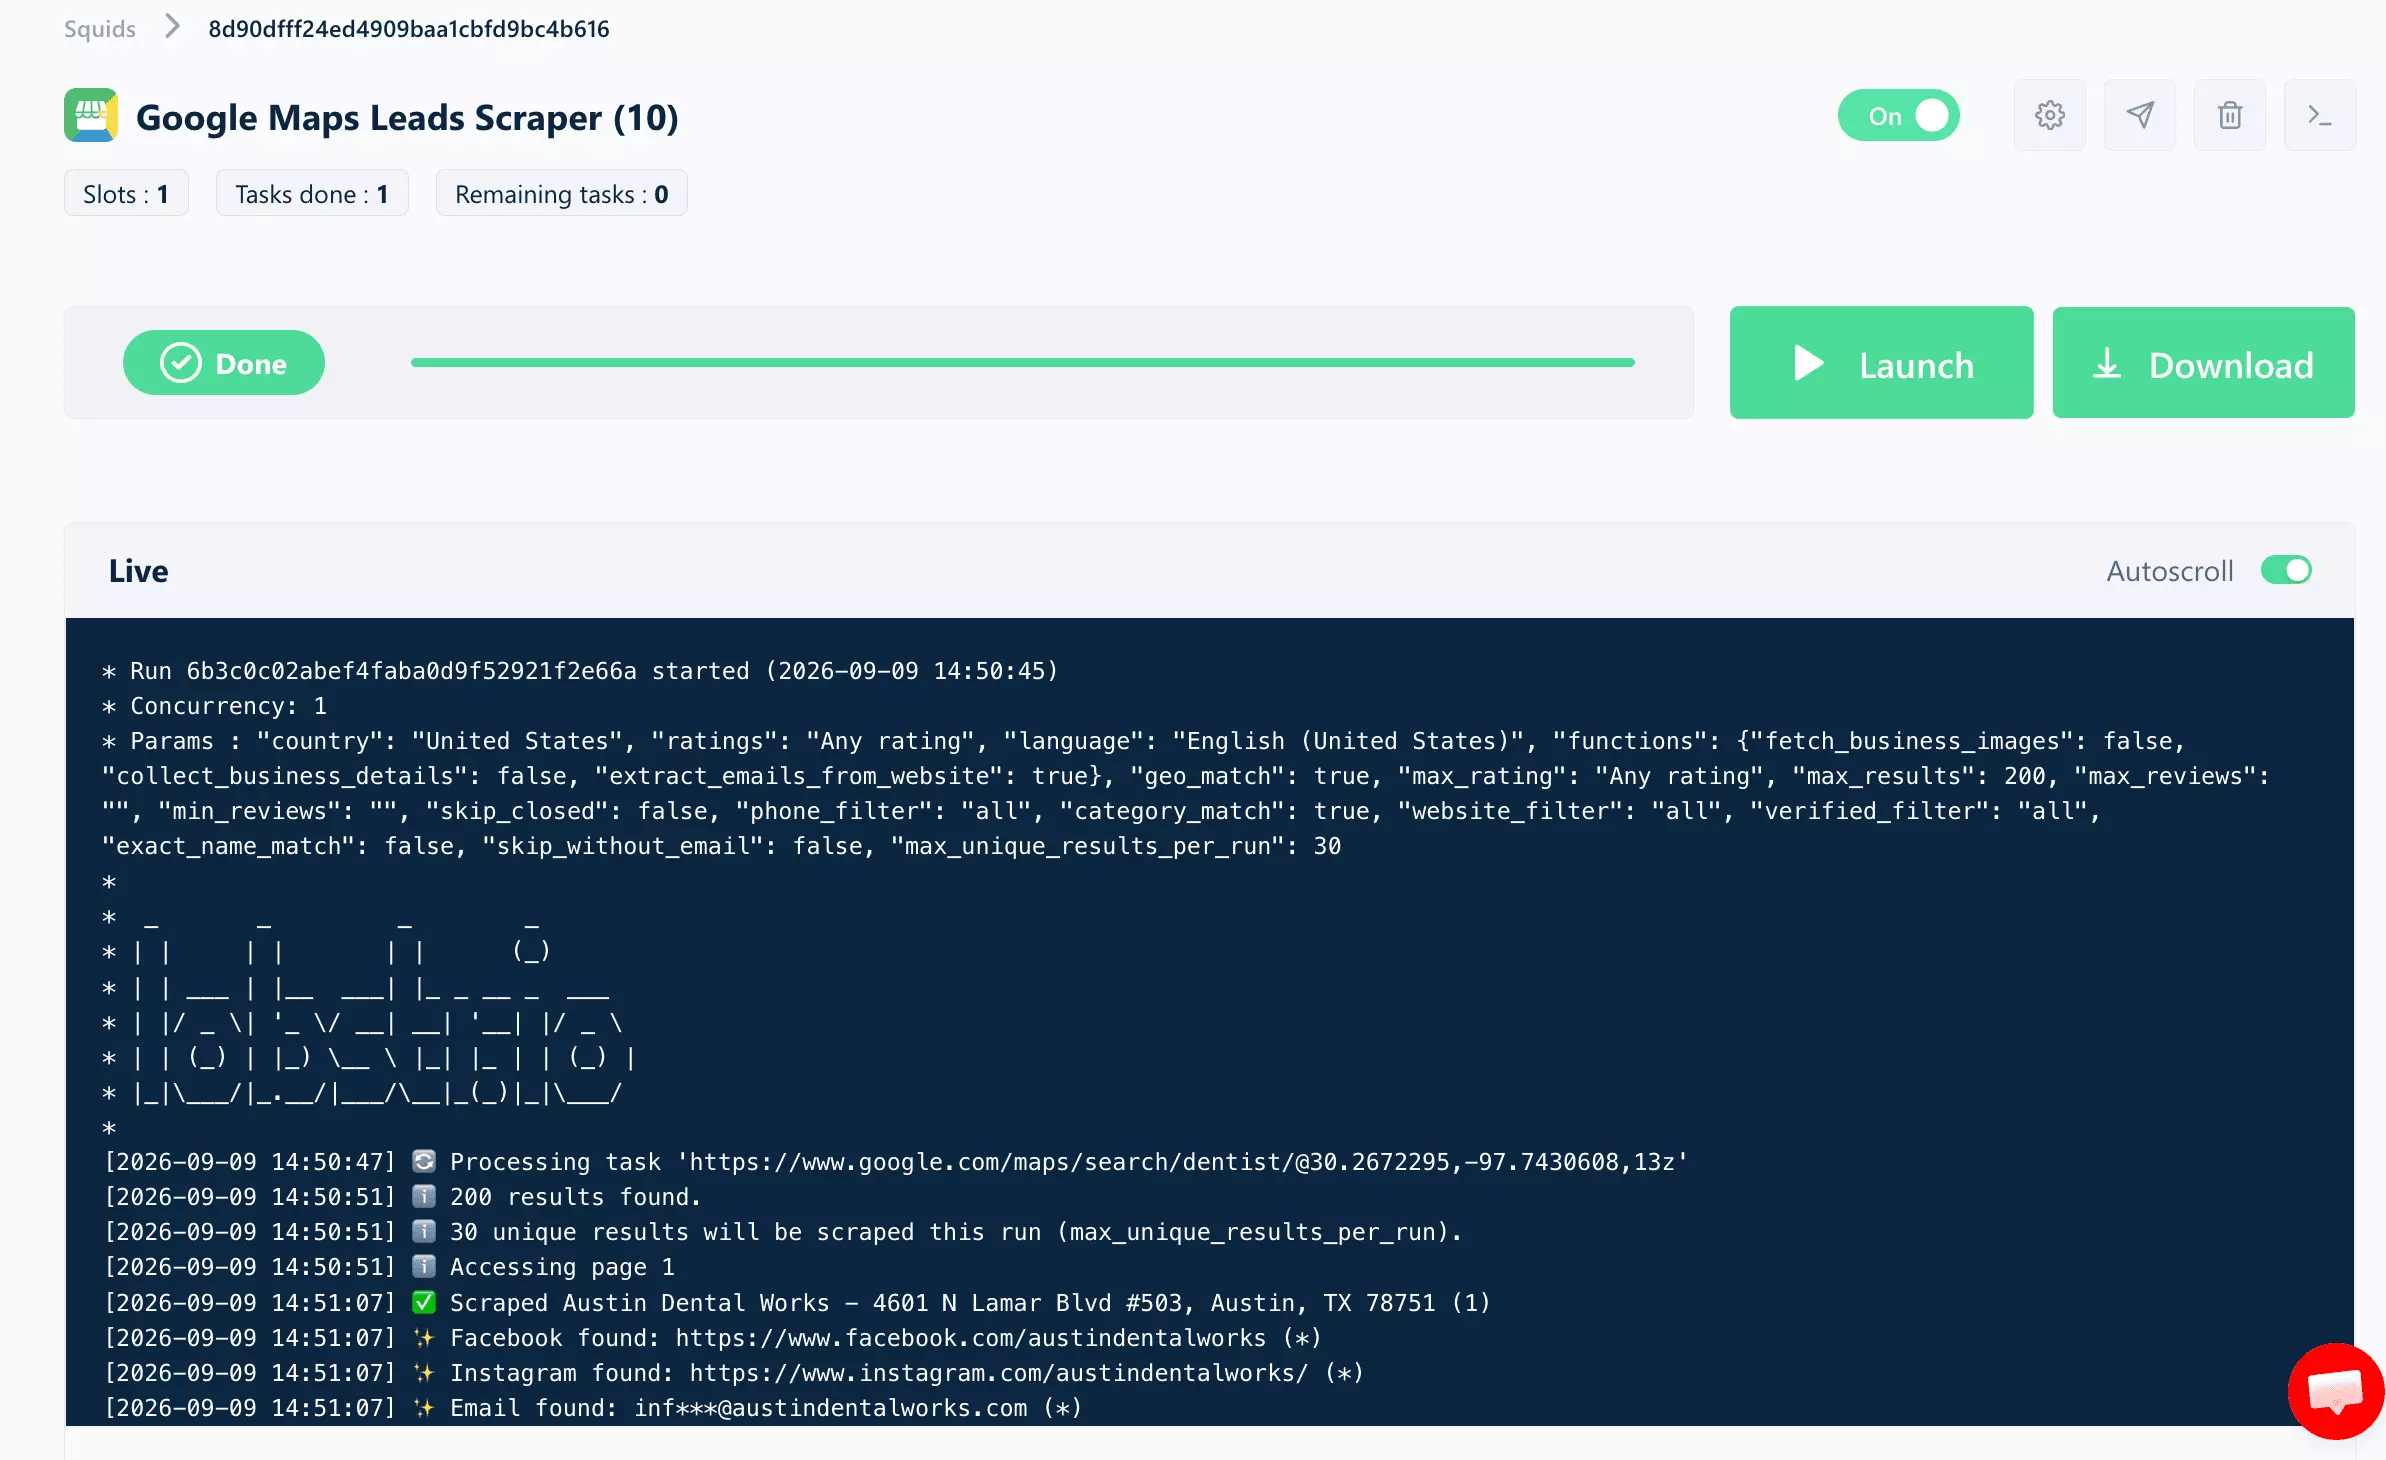Image resolution: width=2386 pixels, height=1460 pixels.
Task: Click the Google Maps Leads Scraper title
Action: [x=406, y=117]
